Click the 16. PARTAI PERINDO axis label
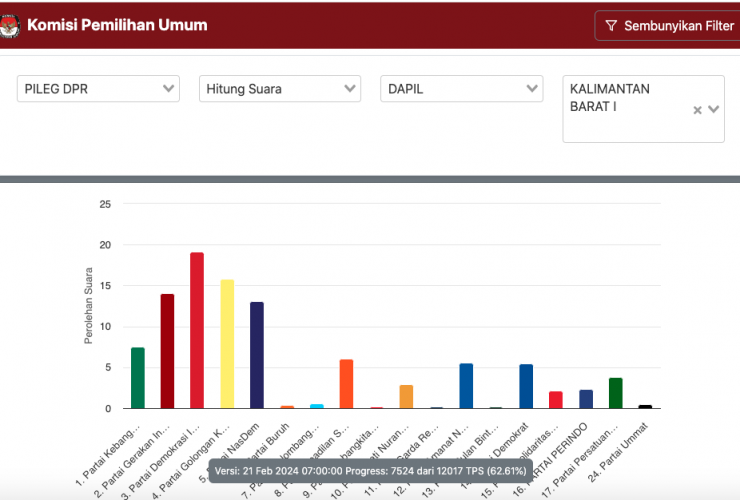The image size is (740, 500). 571,442
